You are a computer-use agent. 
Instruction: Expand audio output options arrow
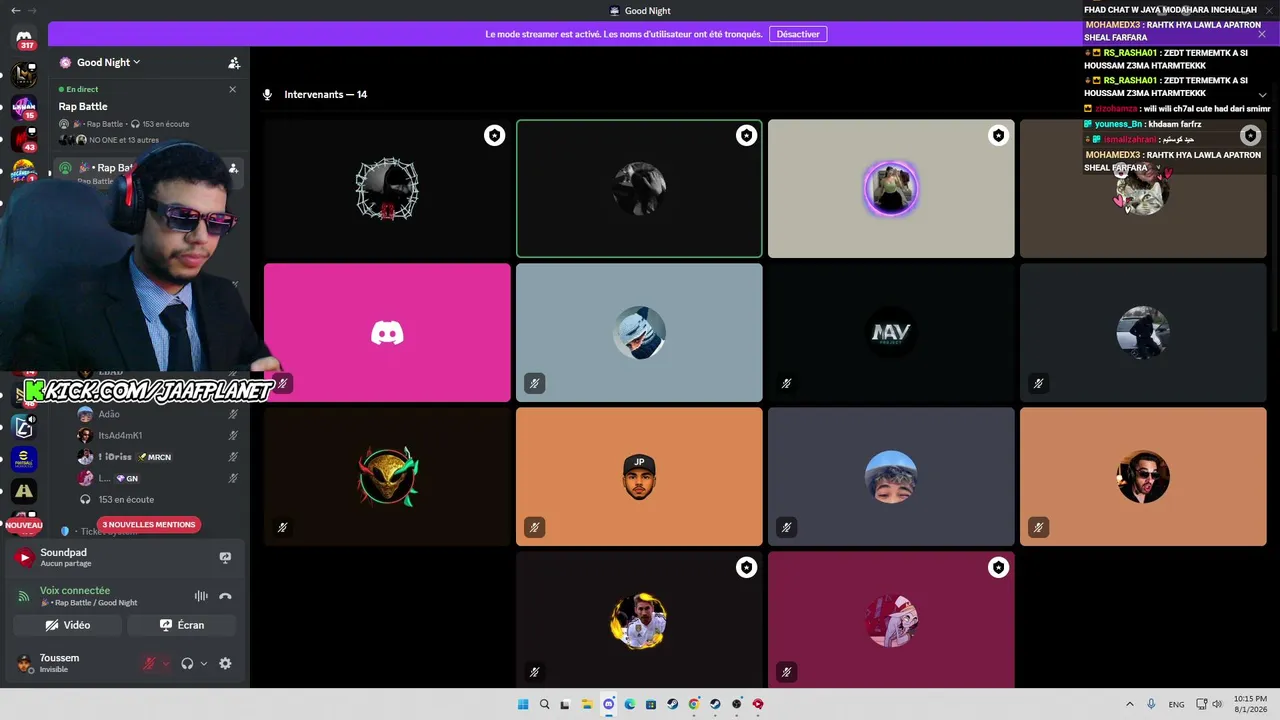[204, 663]
